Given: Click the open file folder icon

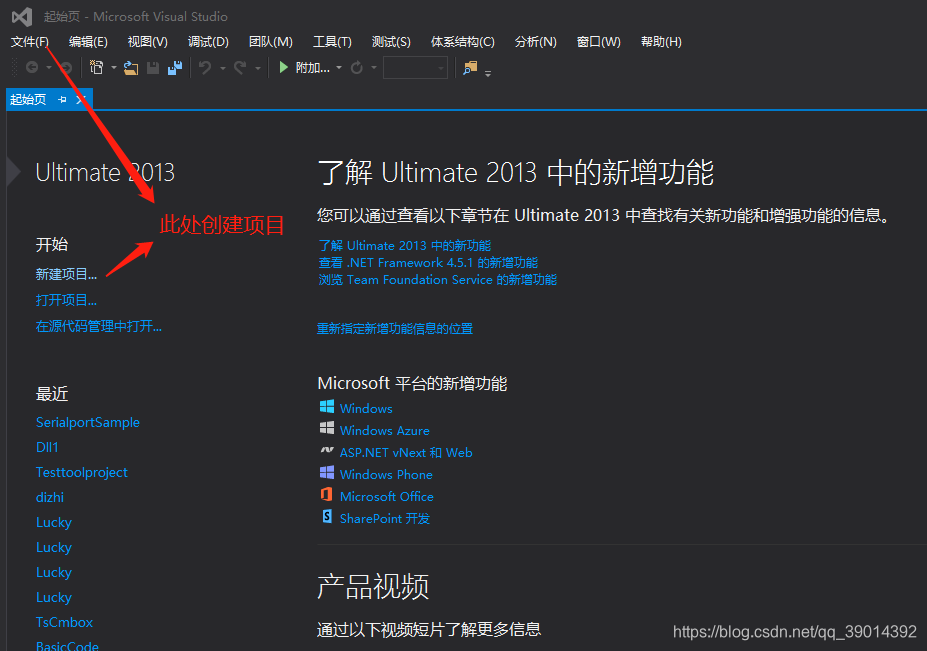Looking at the screenshot, I should 131,68.
